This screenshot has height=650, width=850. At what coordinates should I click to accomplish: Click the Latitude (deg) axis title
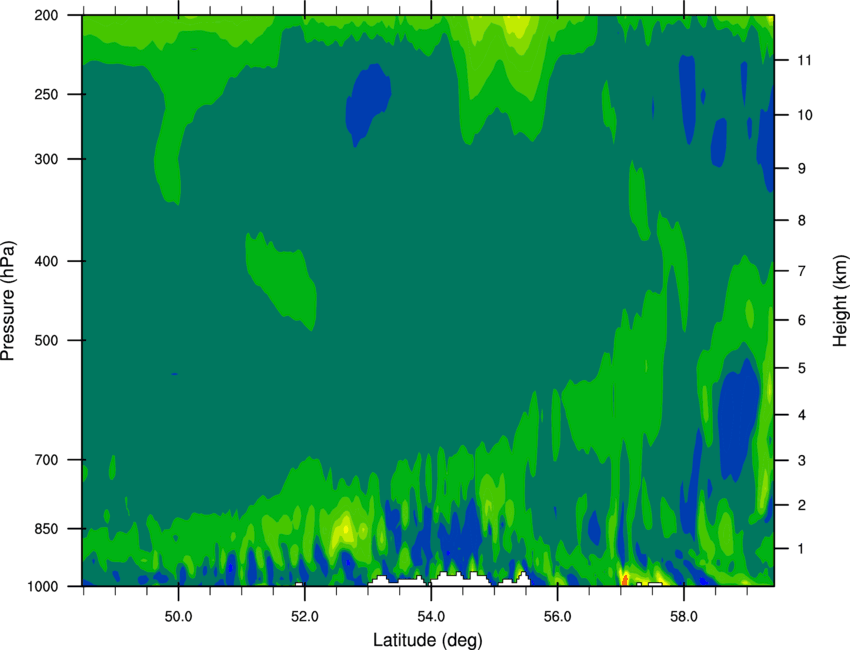428,640
